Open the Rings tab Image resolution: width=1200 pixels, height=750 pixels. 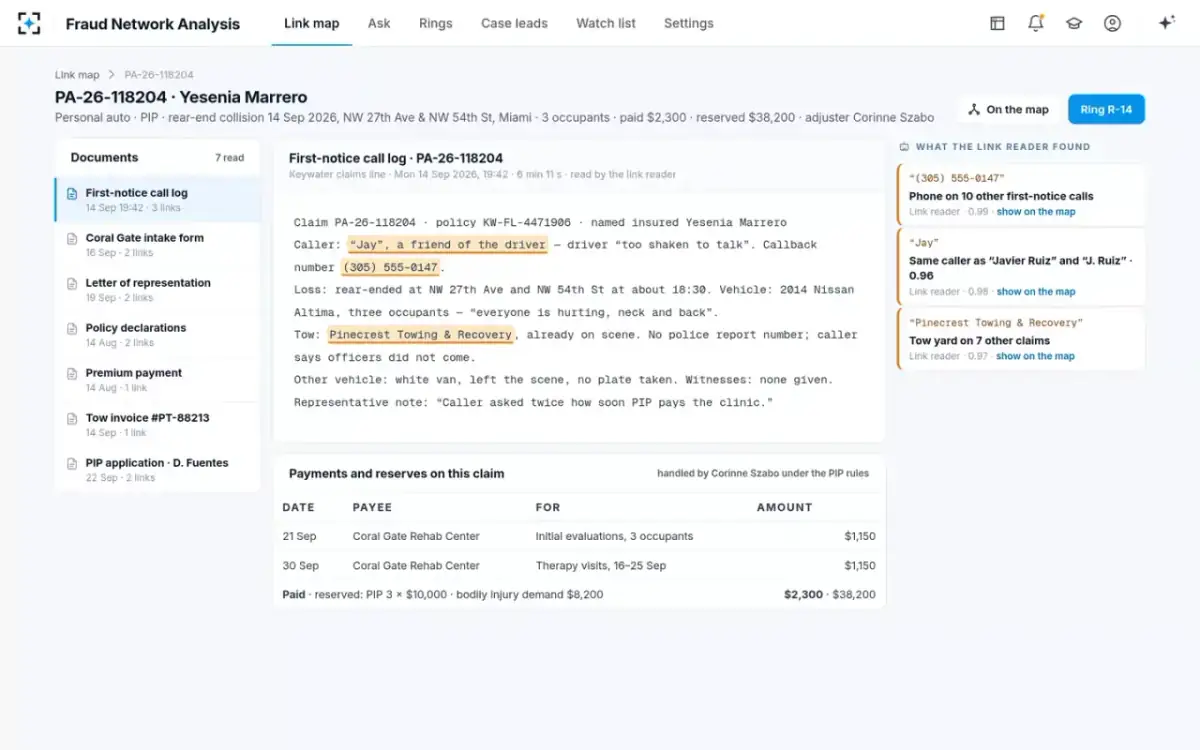[x=436, y=23]
